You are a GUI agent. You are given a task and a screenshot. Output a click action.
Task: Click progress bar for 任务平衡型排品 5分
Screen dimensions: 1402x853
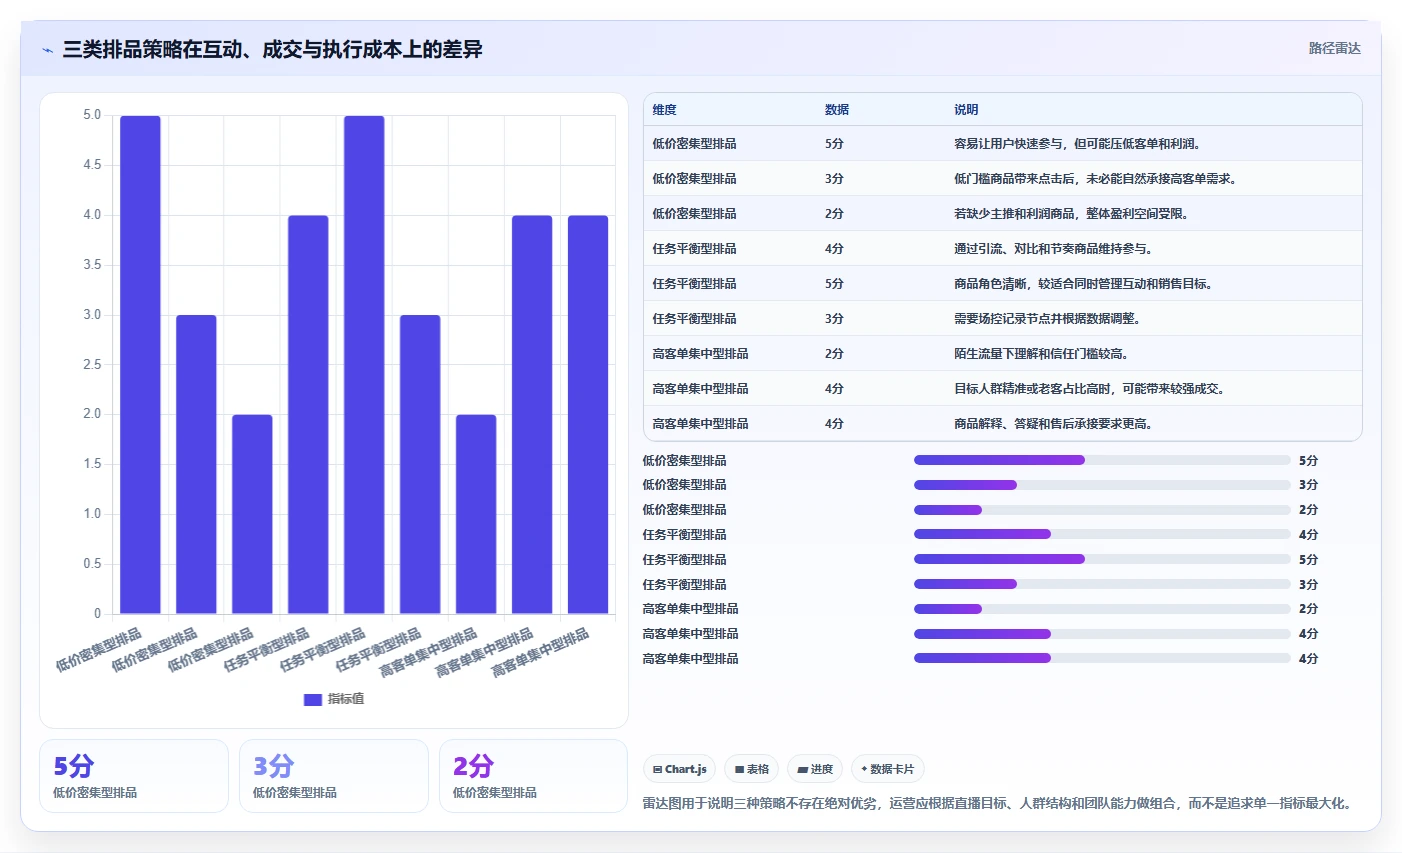1102,559
